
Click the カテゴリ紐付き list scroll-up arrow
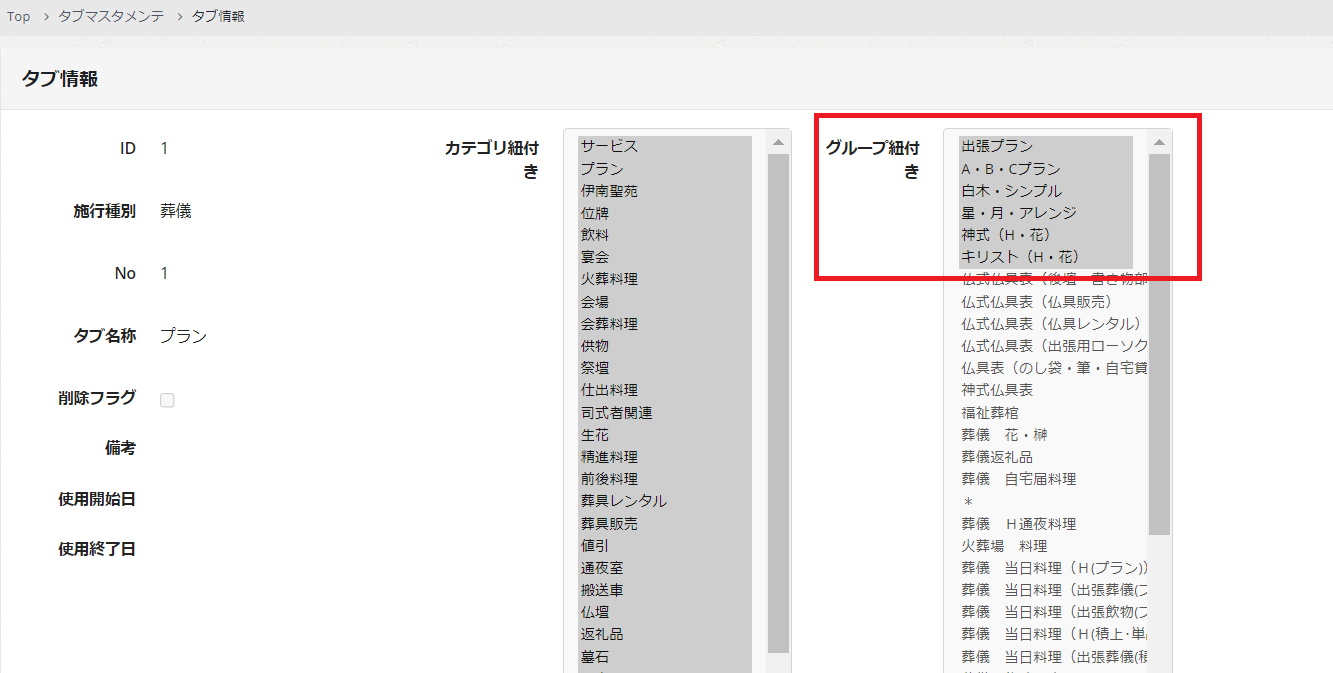pos(778,143)
